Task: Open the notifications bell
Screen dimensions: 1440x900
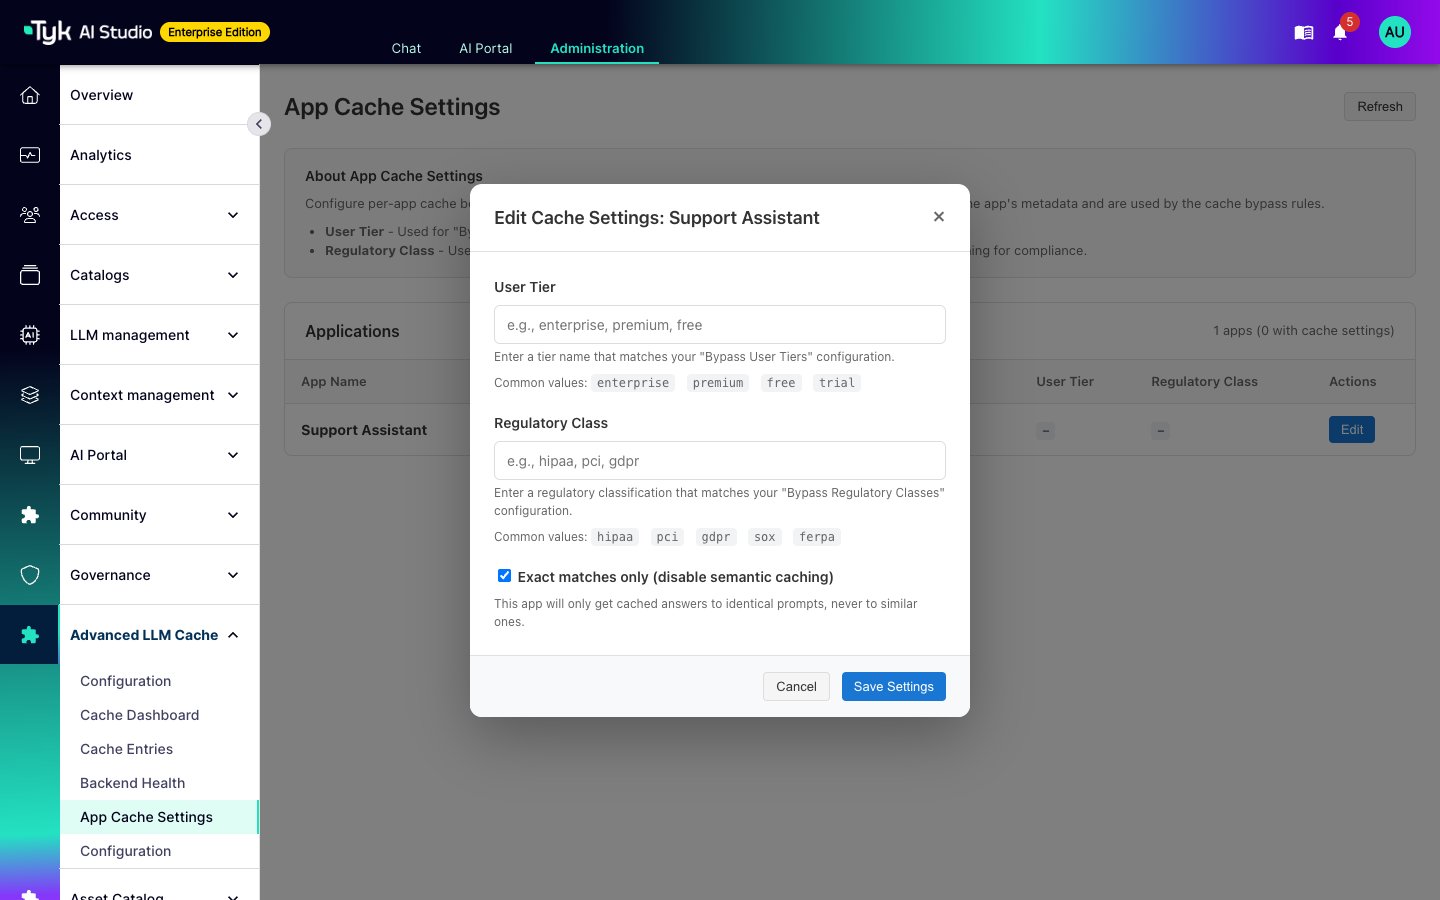Action: click(1340, 33)
